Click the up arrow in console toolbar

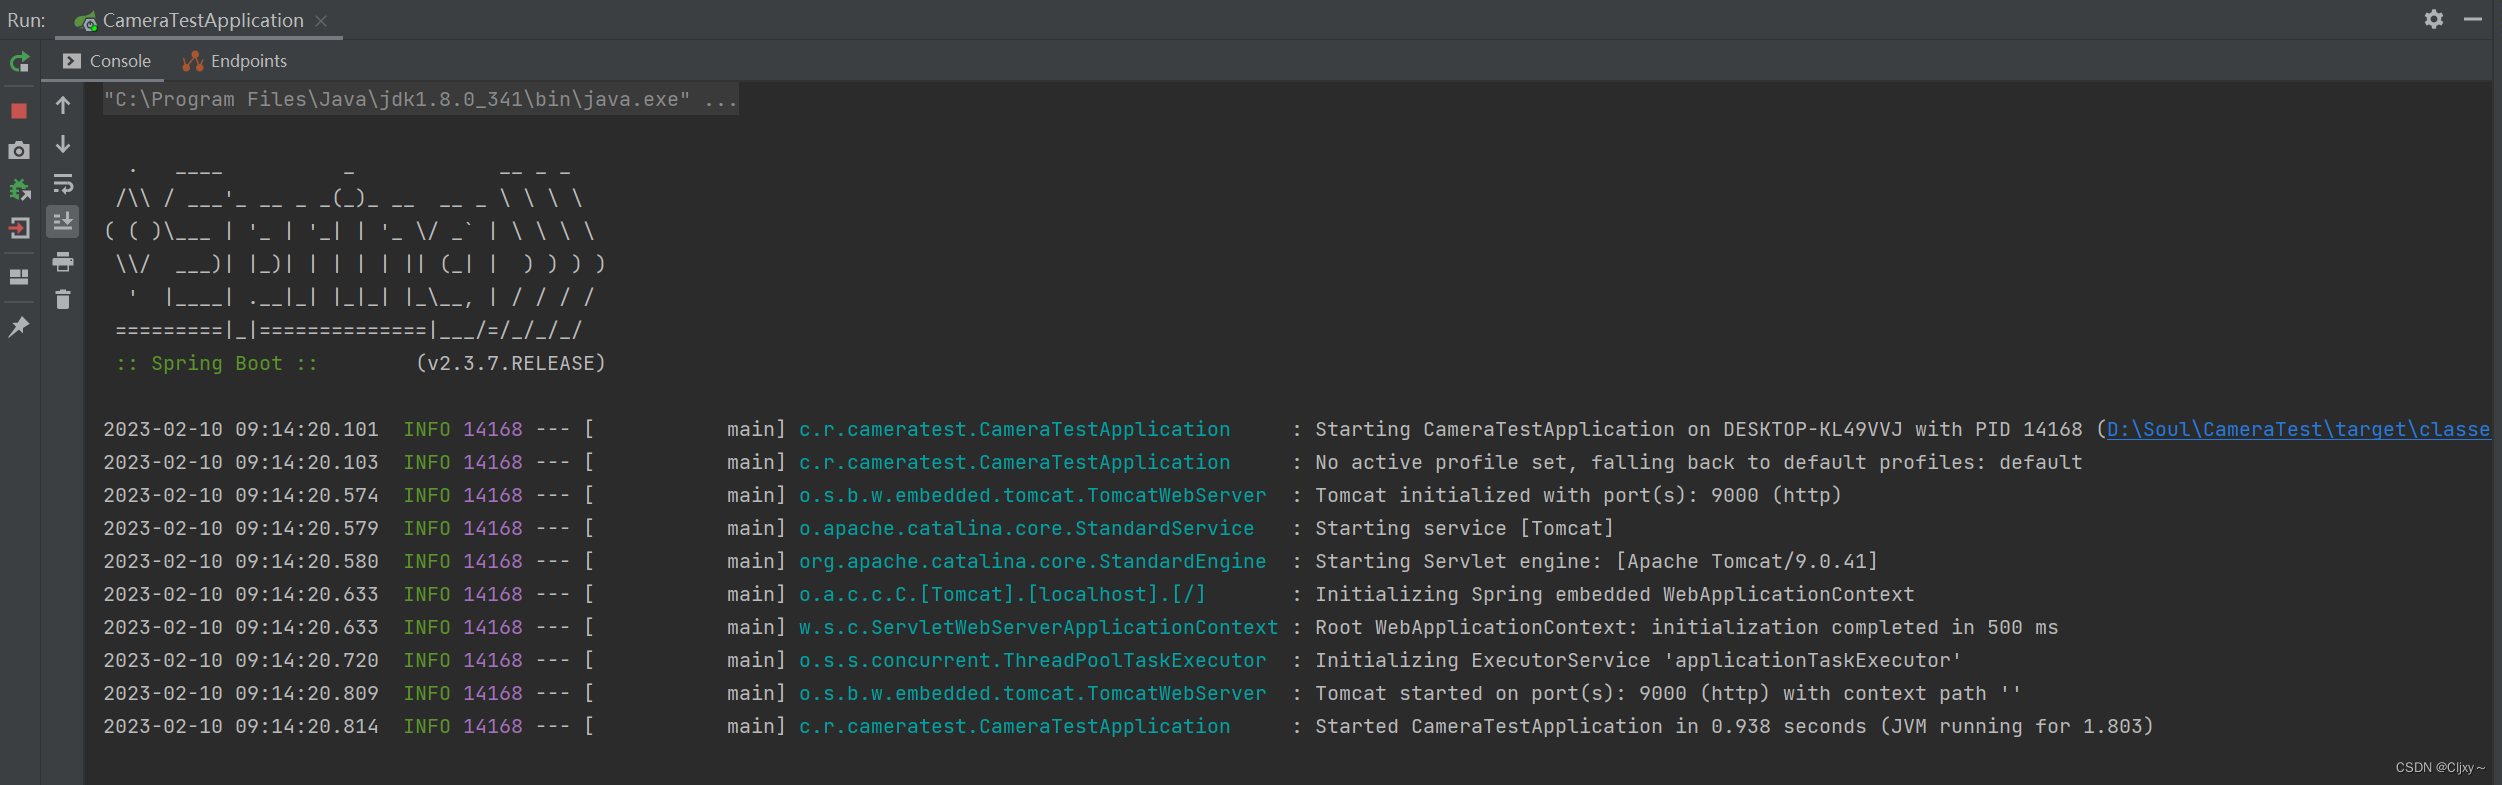[63, 105]
